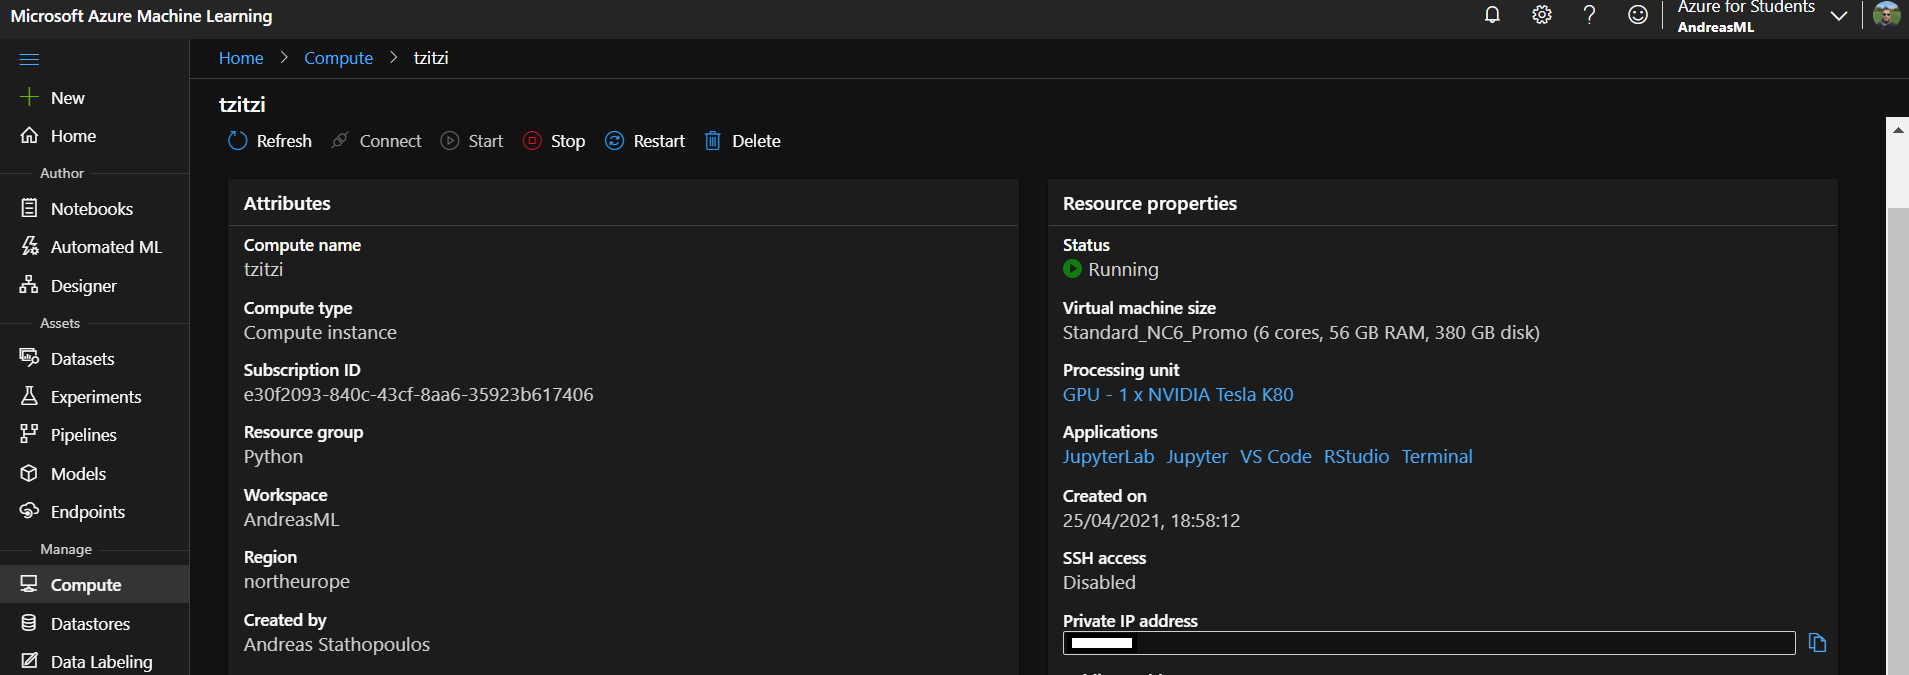1909x675 pixels.
Task: Refresh the compute instance details
Action: [x=270, y=141]
